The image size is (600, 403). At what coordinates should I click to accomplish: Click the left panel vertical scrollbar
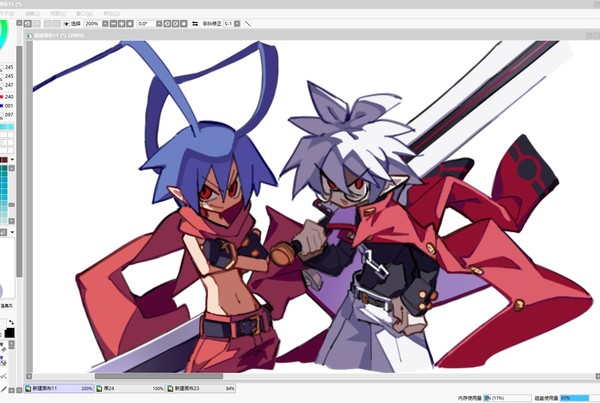click(19, 161)
